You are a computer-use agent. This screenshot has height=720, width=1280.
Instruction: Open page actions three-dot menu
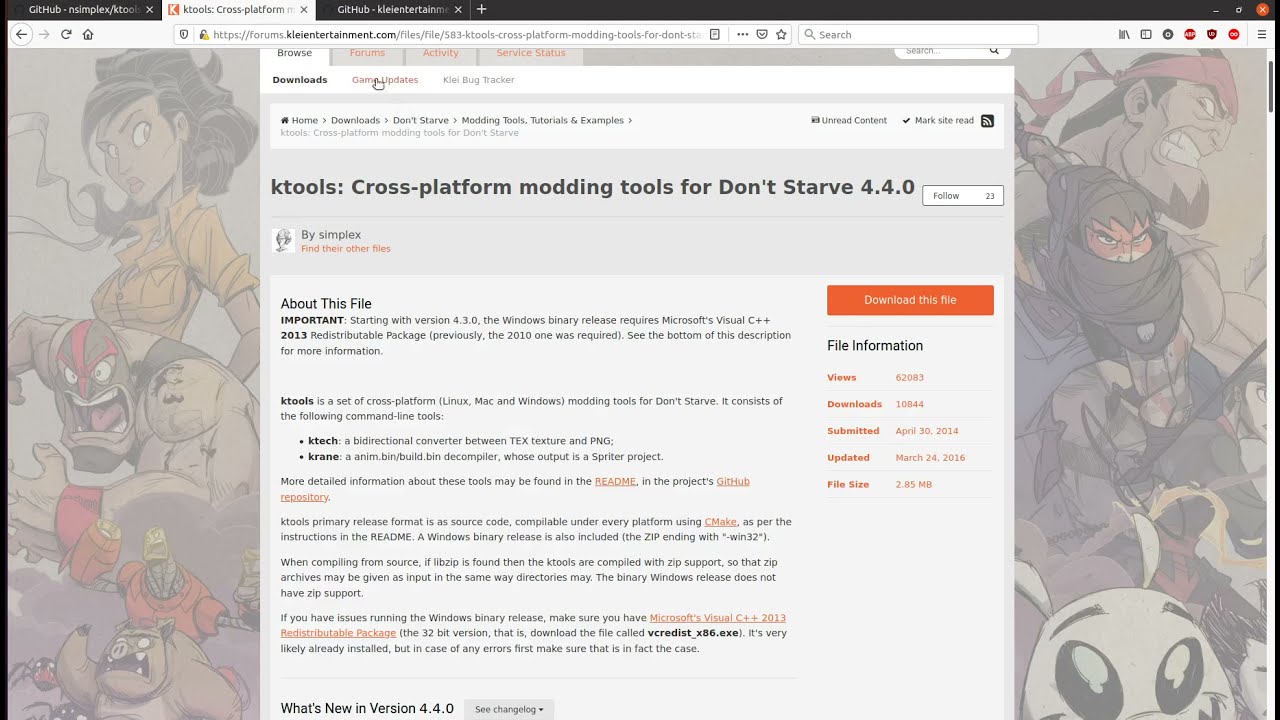pos(742,34)
